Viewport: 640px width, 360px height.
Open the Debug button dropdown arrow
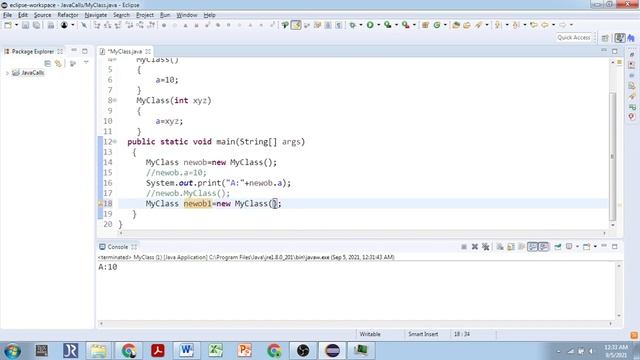click(x=361, y=25)
